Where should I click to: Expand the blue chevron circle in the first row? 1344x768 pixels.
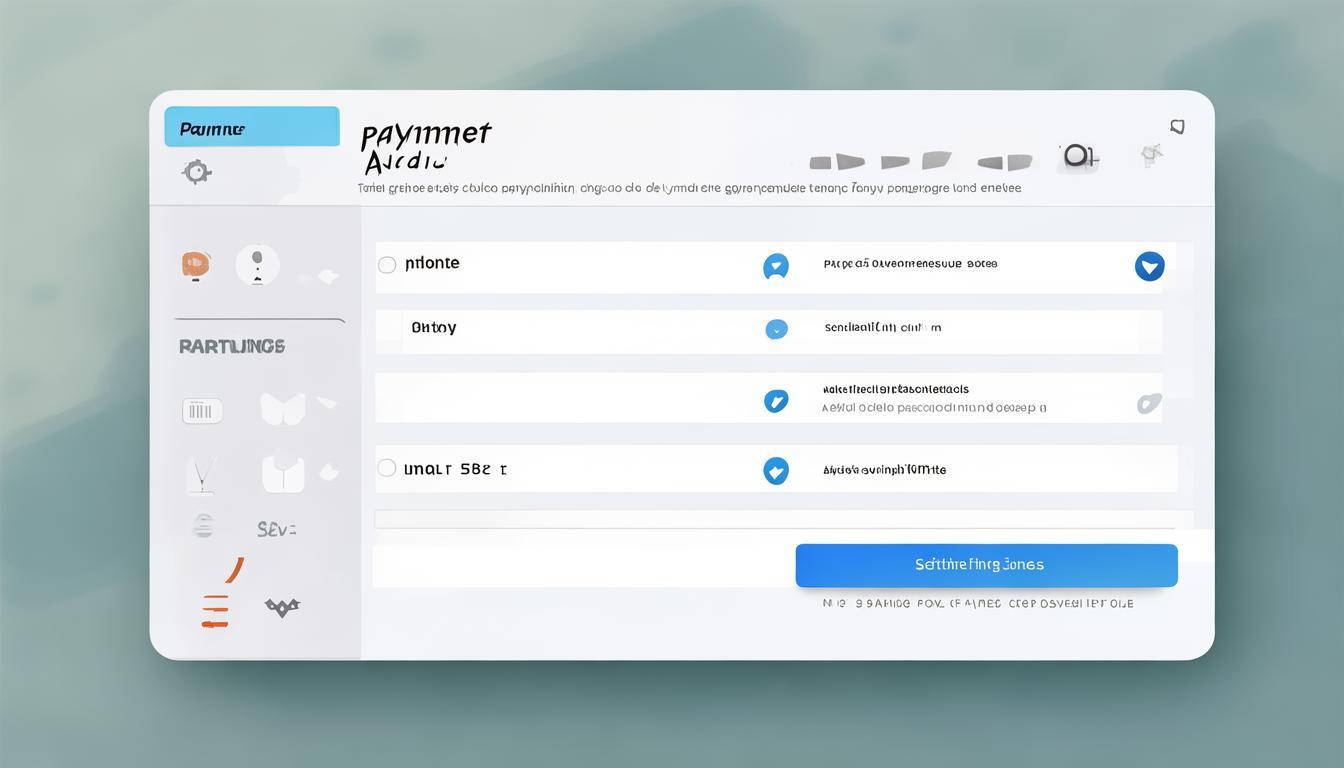[x=776, y=266]
